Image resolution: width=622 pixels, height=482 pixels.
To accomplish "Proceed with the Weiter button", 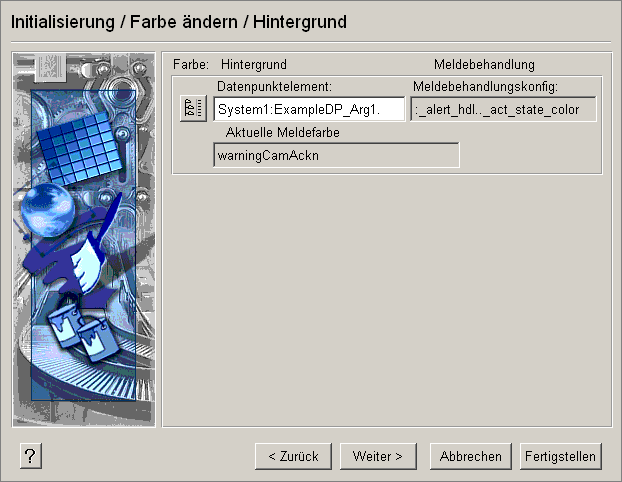I will coord(378,456).
